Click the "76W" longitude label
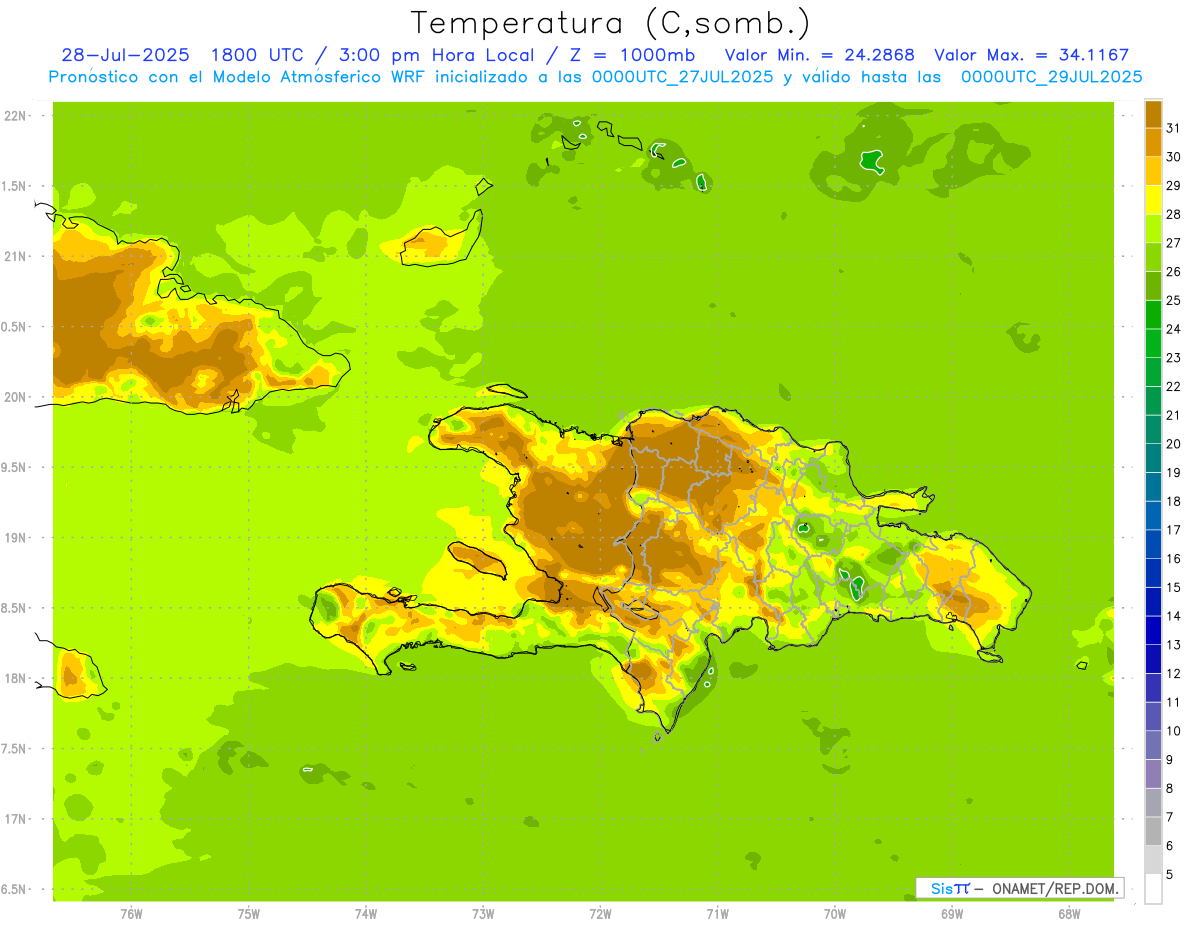 tap(131, 913)
